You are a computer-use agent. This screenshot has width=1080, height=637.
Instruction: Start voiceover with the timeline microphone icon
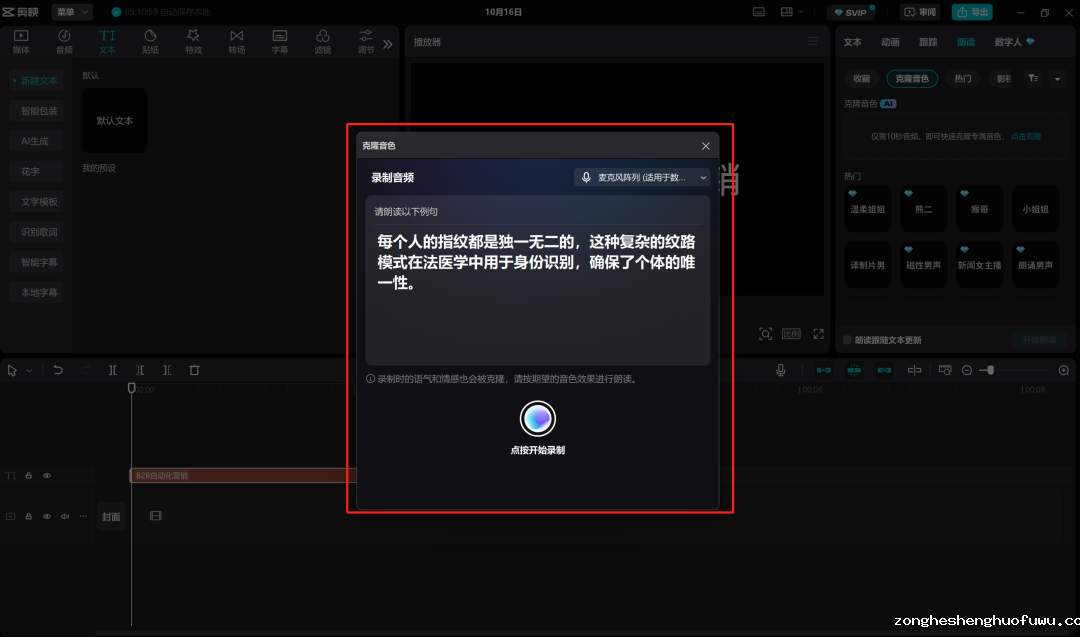coord(780,370)
